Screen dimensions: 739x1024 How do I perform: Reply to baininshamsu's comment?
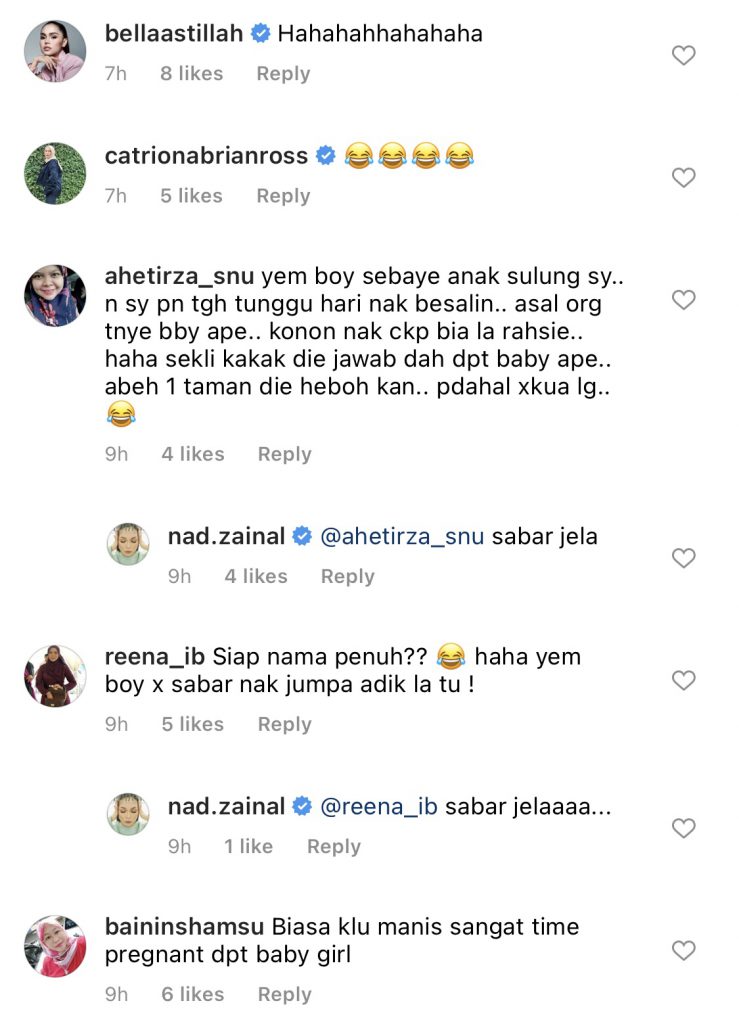(x=284, y=994)
